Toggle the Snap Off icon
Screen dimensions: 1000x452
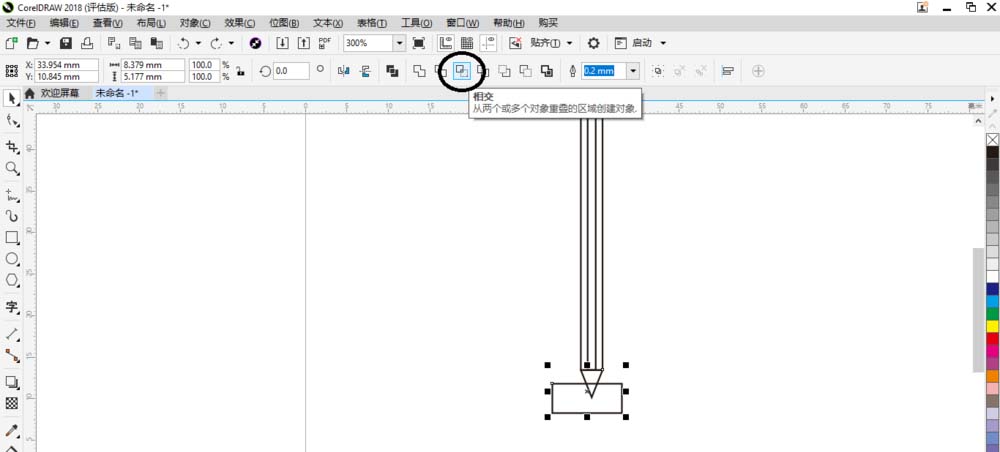pyautogui.click(x=515, y=43)
